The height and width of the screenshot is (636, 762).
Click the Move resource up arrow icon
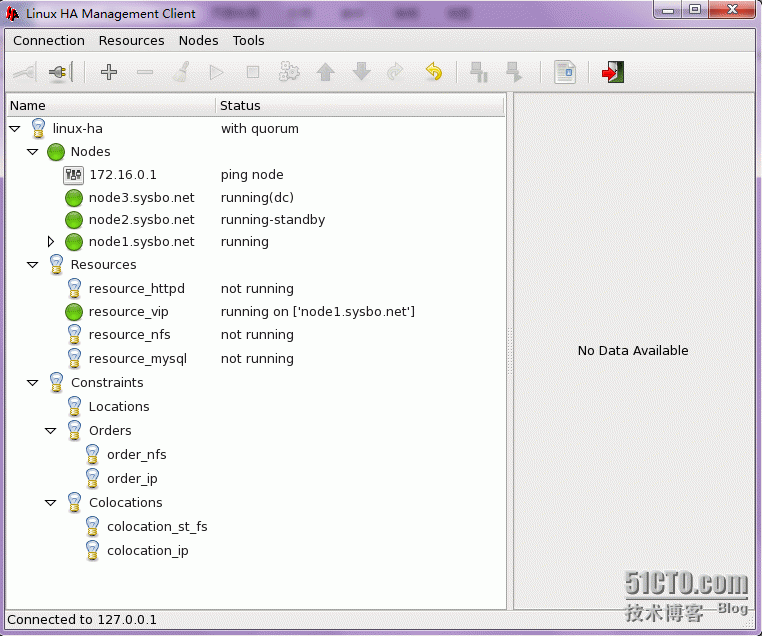tap(326, 72)
